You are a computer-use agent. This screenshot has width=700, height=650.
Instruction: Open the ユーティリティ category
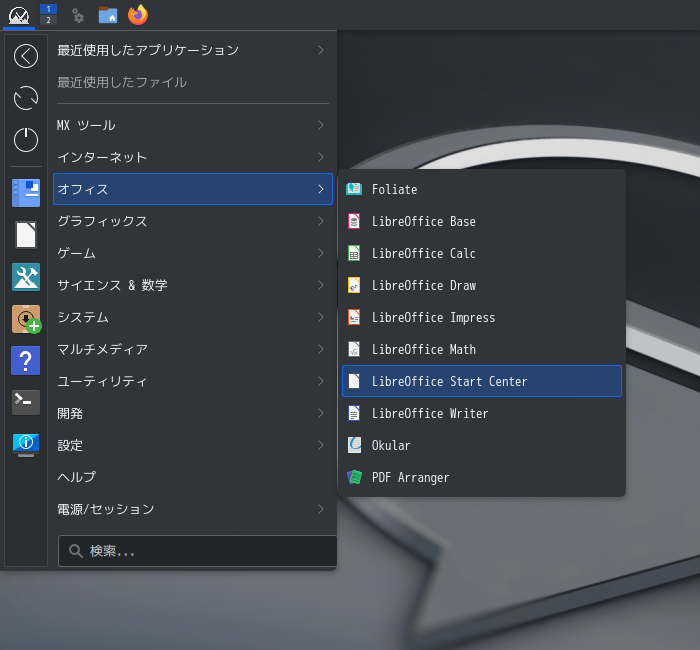point(193,381)
